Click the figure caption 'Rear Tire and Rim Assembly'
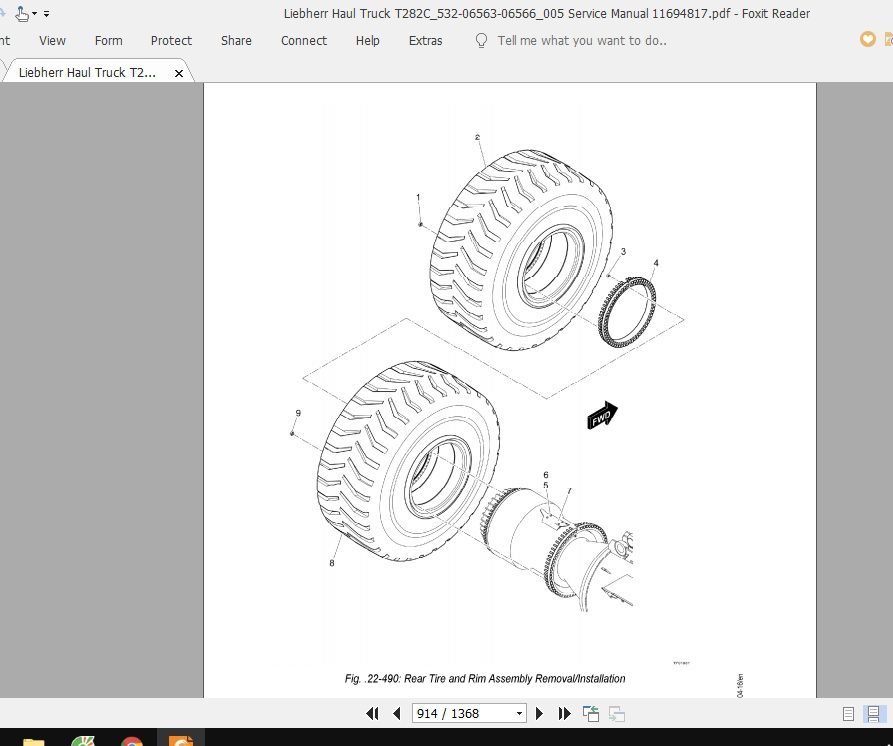Screen dimensions: 893x746 tap(486, 678)
